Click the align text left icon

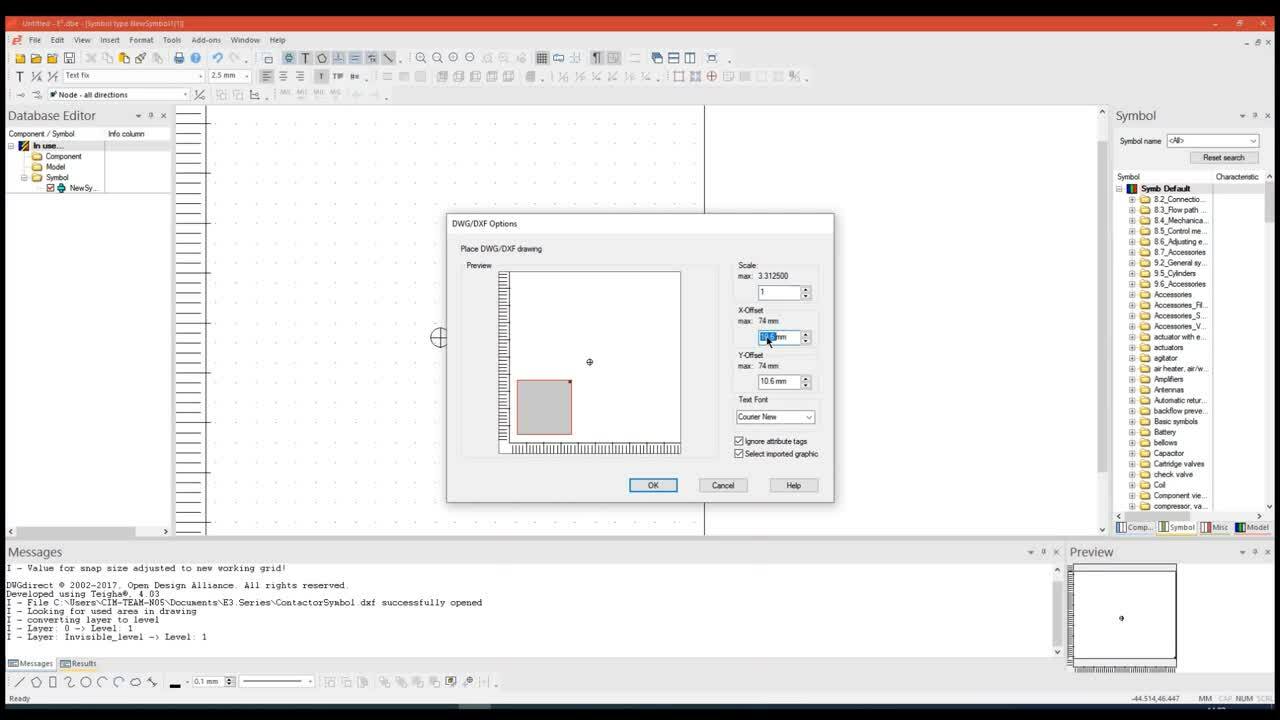[x=267, y=76]
